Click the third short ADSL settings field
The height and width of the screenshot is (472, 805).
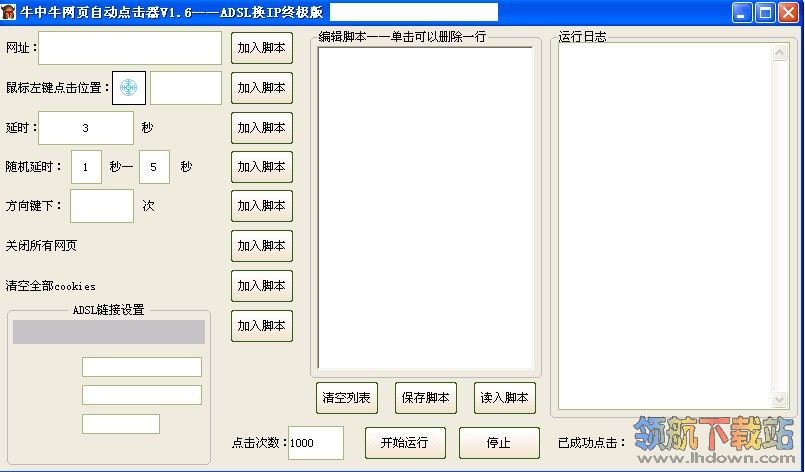[121, 424]
